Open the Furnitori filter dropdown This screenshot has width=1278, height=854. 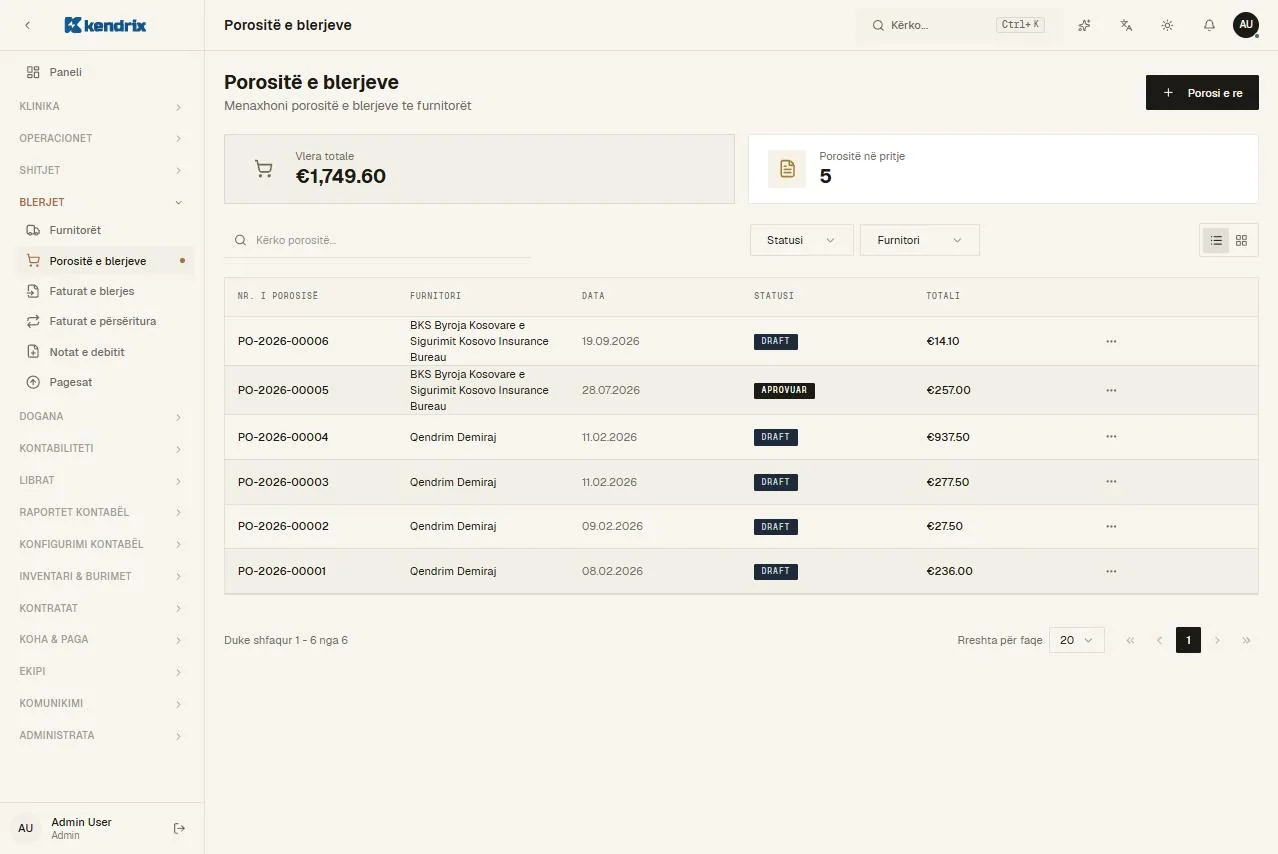(x=919, y=240)
